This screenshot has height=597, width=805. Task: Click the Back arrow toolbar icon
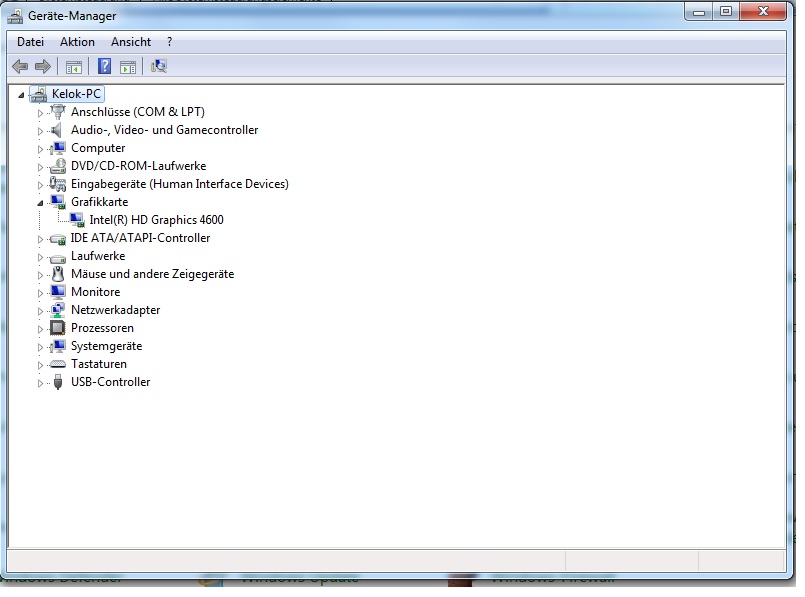[20, 66]
